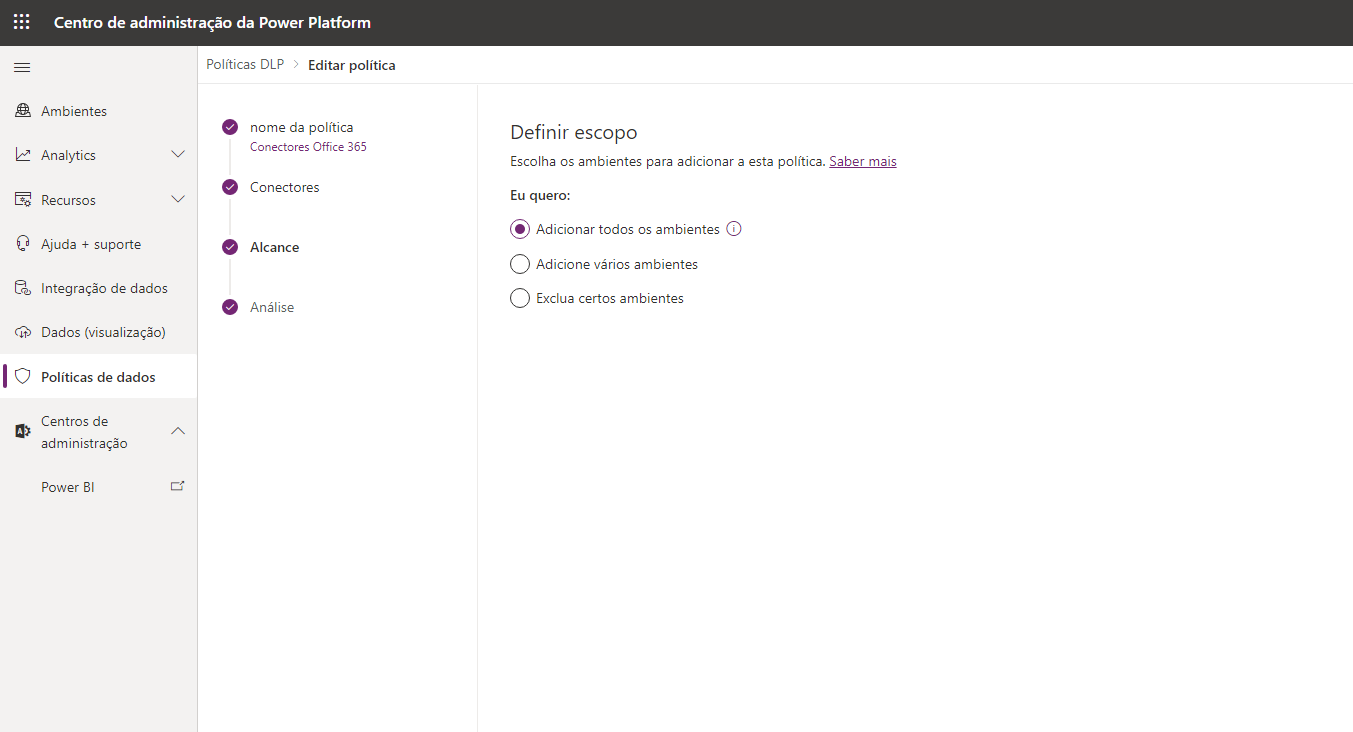This screenshot has width=1353, height=732.
Task: Click the Análise step checkmark icon
Action: [230, 307]
